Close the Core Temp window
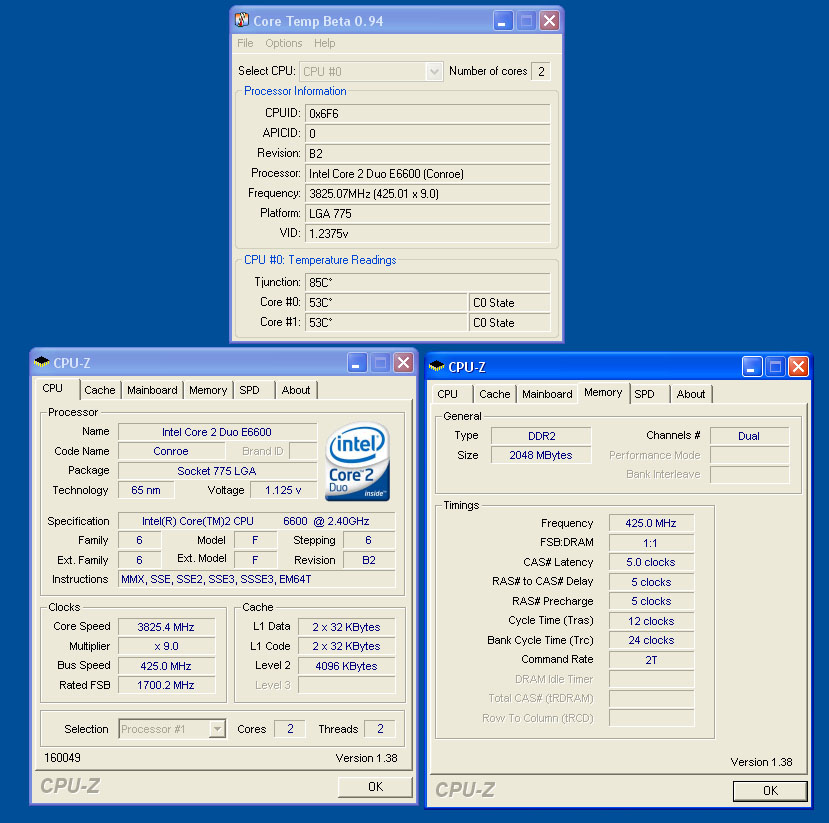 pyautogui.click(x=549, y=21)
